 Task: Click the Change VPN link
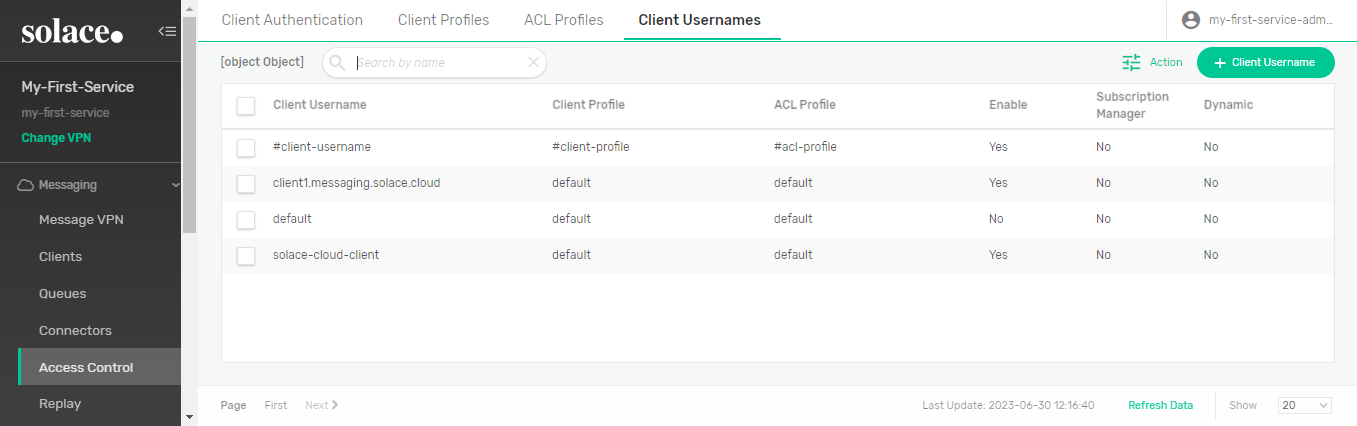click(56, 138)
